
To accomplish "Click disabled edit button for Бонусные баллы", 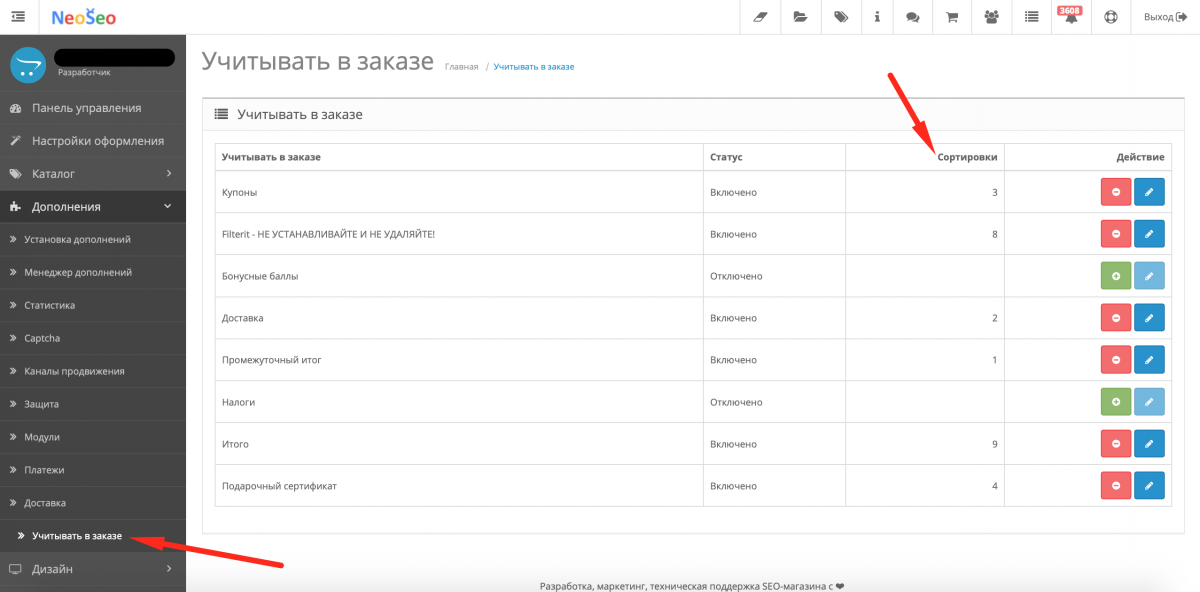I will 1149,276.
